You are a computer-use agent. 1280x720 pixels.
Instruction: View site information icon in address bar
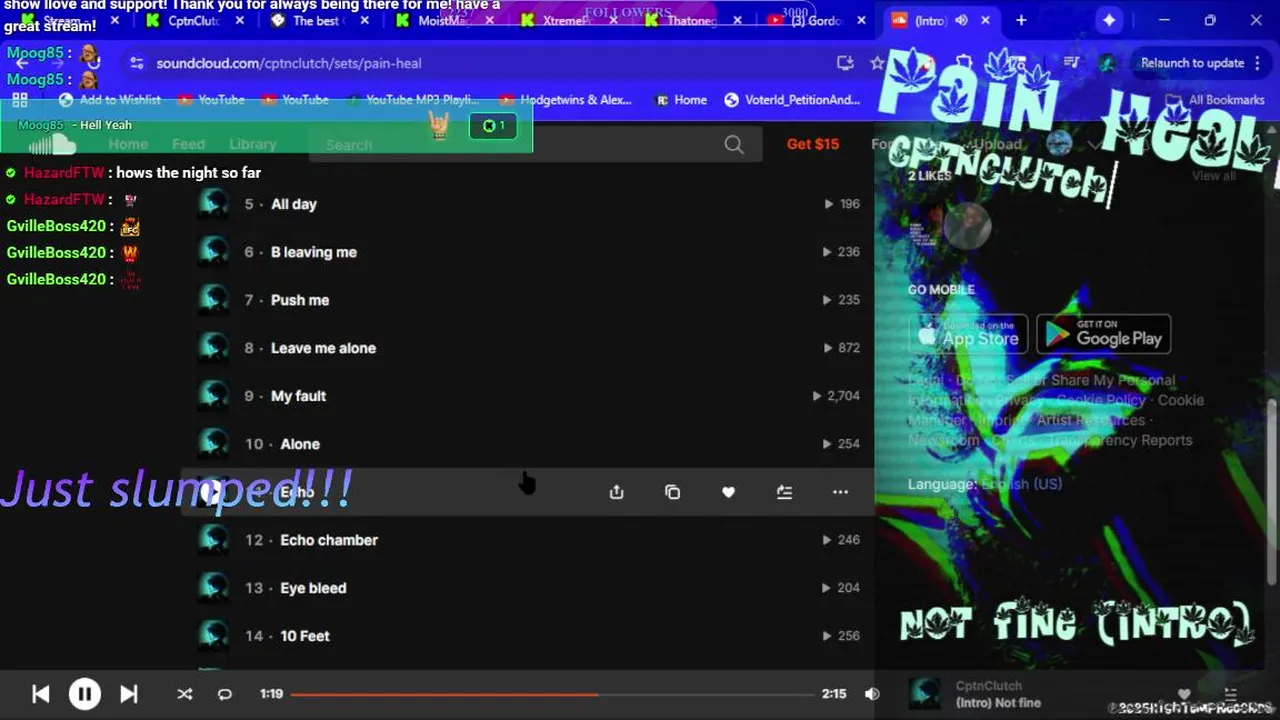click(136, 63)
